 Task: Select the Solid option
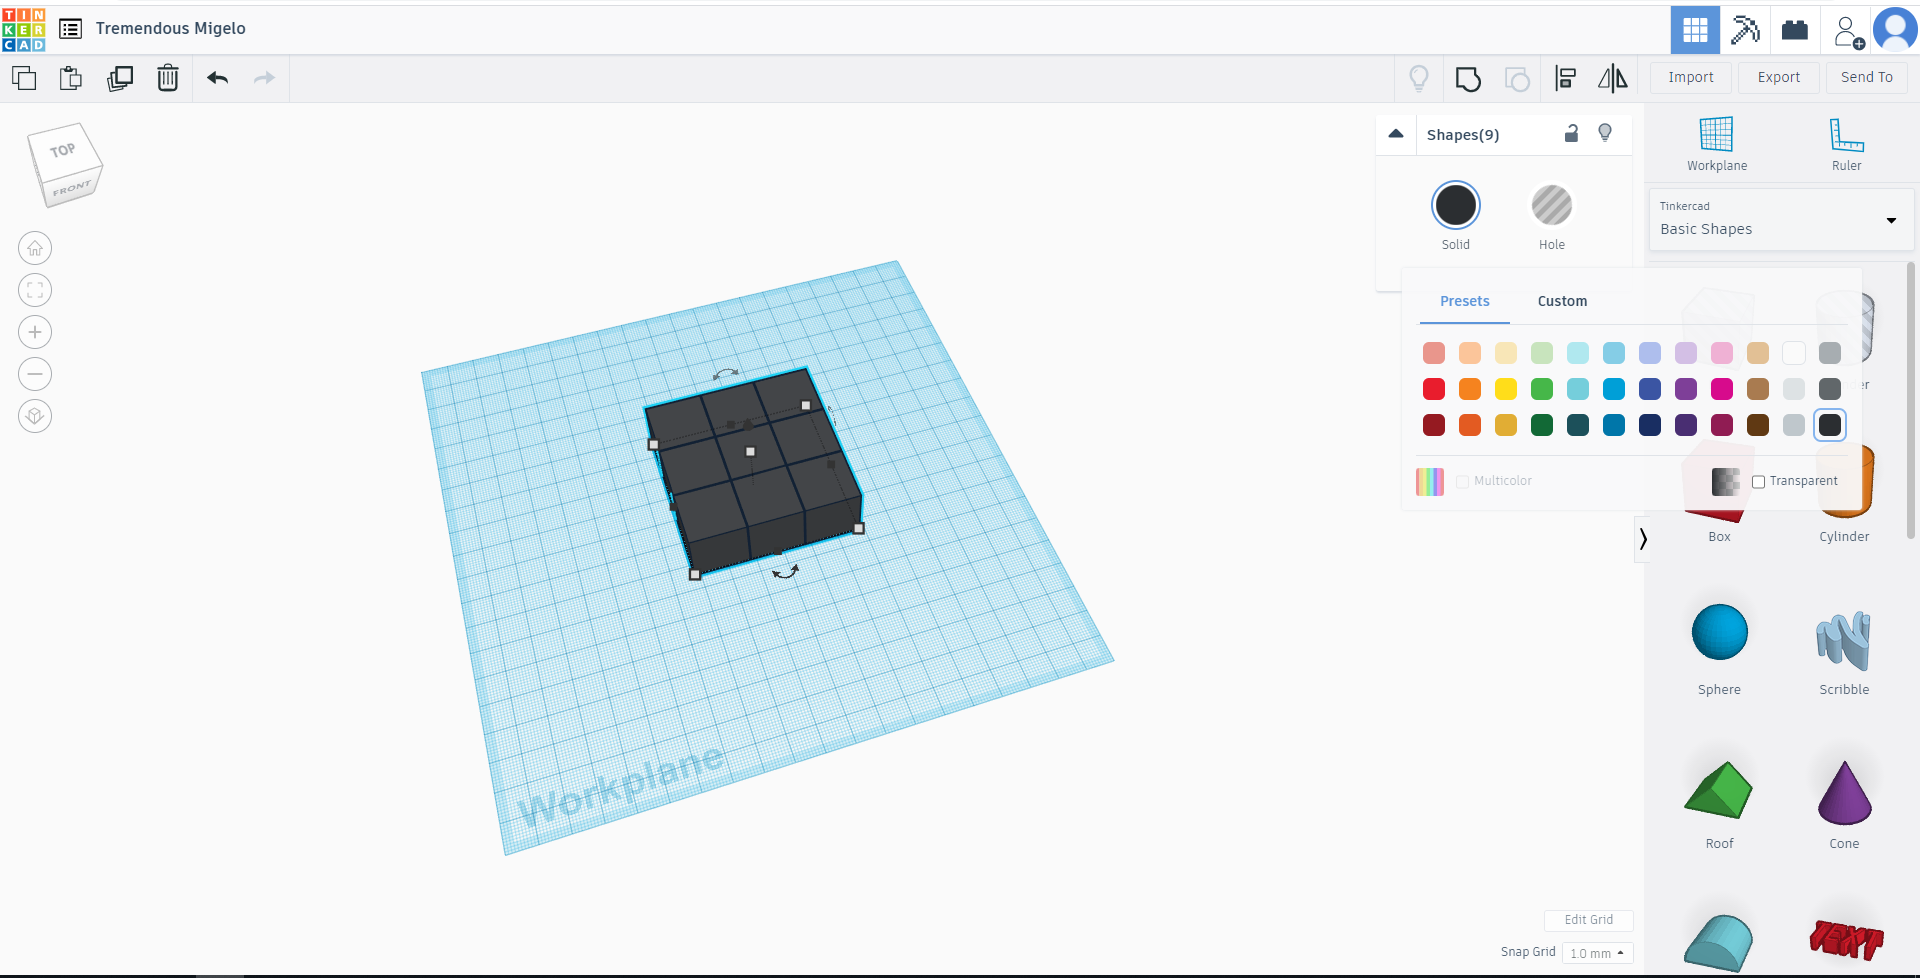pyautogui.click(x=1456, y=206)
